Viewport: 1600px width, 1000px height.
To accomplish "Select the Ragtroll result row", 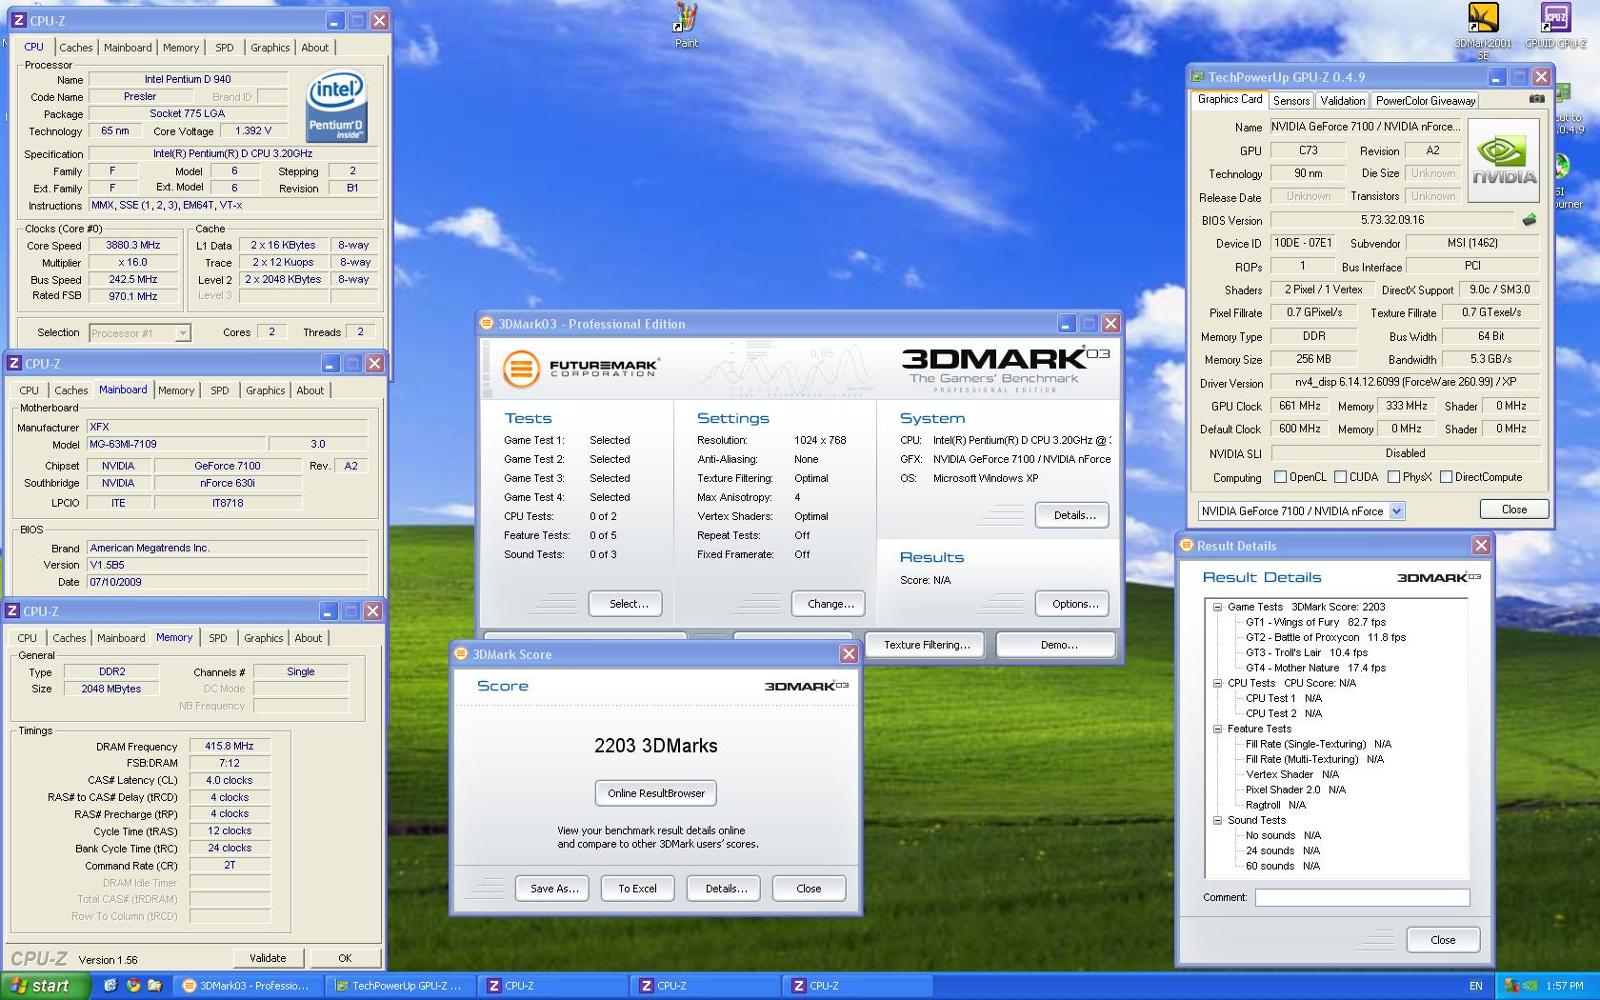I will pyautogui.click(x=1275, y=805).
